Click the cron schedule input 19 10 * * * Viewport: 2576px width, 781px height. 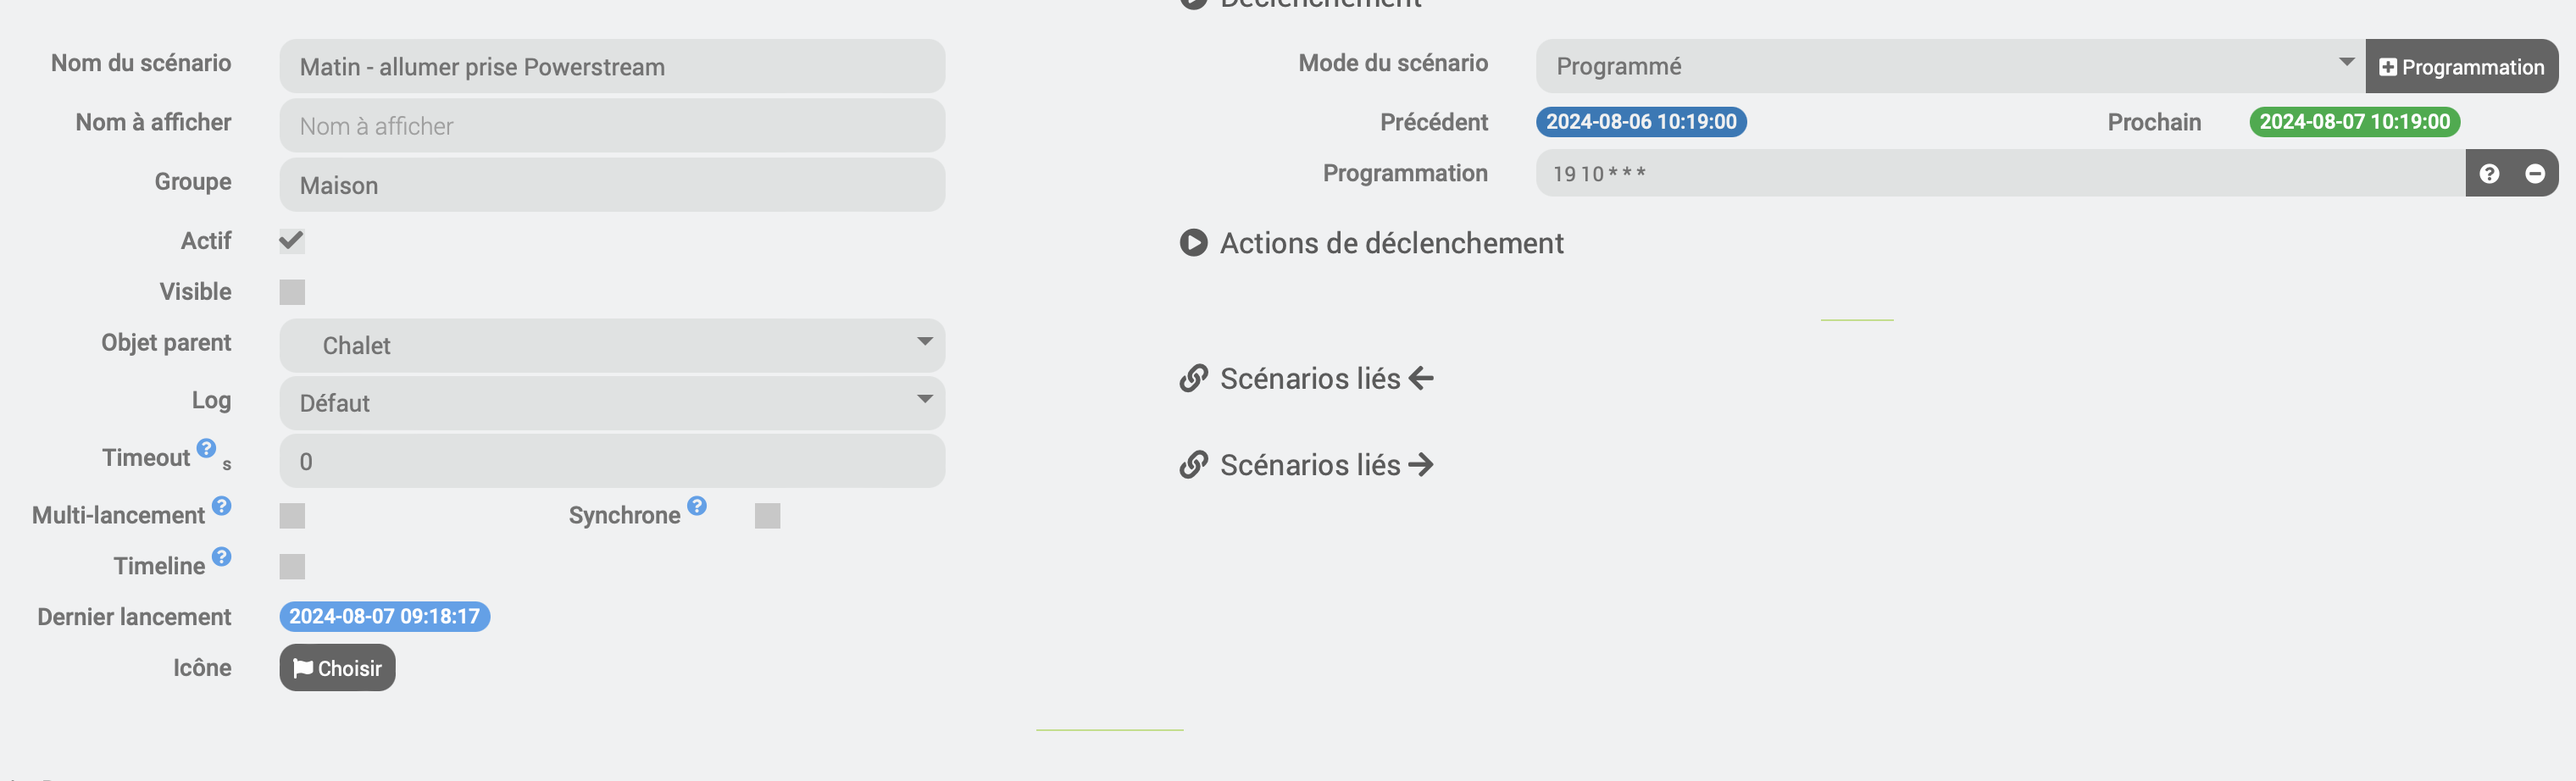point(2000,174)
